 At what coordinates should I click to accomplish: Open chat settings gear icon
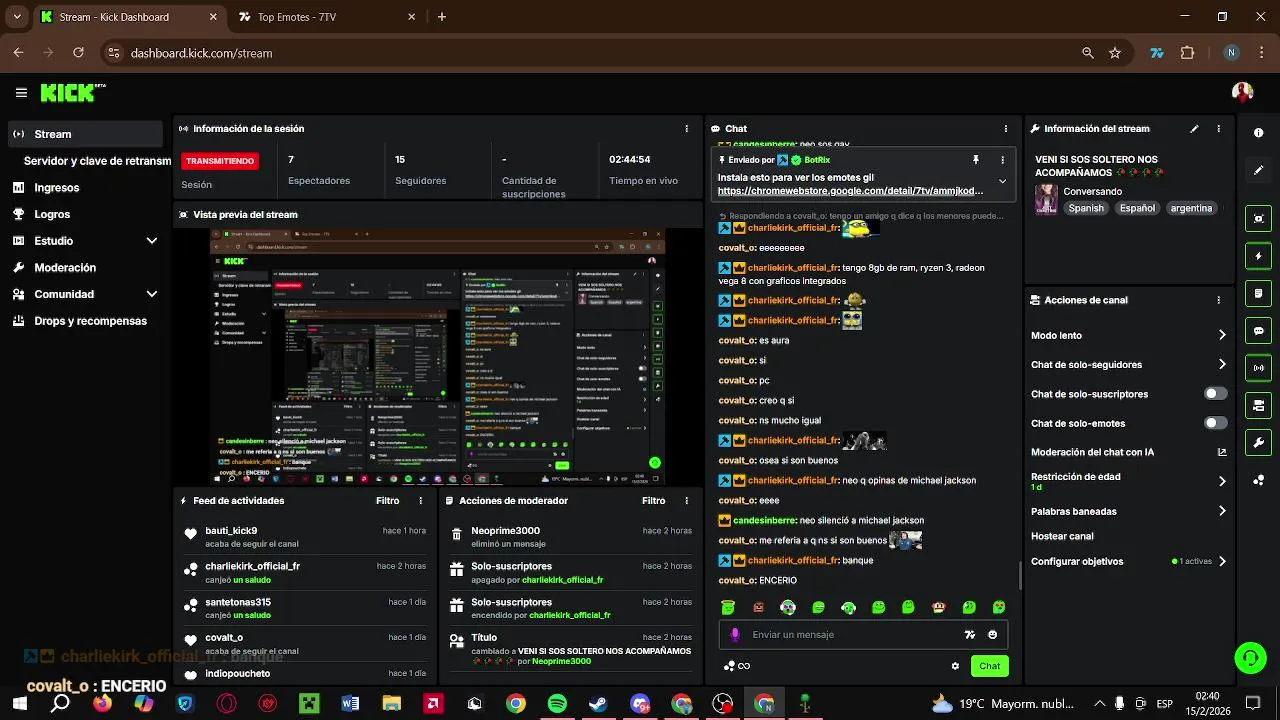[x=955, y=666]
